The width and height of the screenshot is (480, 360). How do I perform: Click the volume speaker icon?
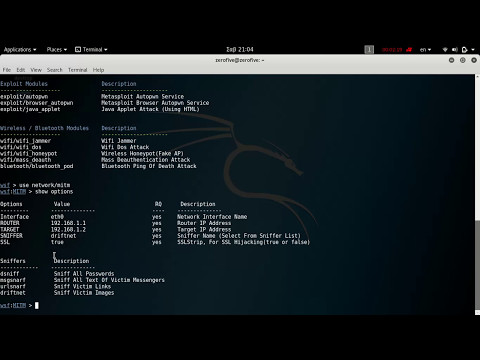[x=455, y=50]
